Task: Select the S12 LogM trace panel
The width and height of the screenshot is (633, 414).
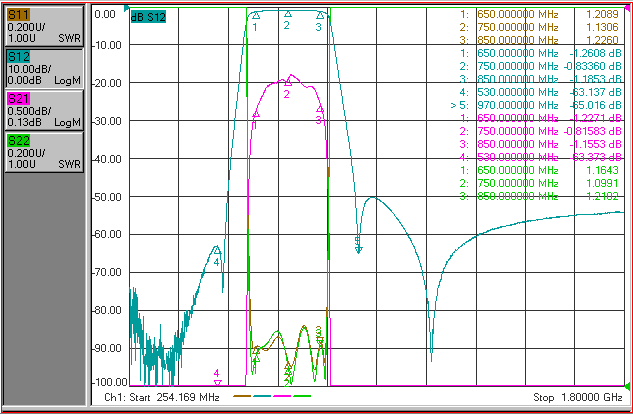Action: (x=44, y=68)
